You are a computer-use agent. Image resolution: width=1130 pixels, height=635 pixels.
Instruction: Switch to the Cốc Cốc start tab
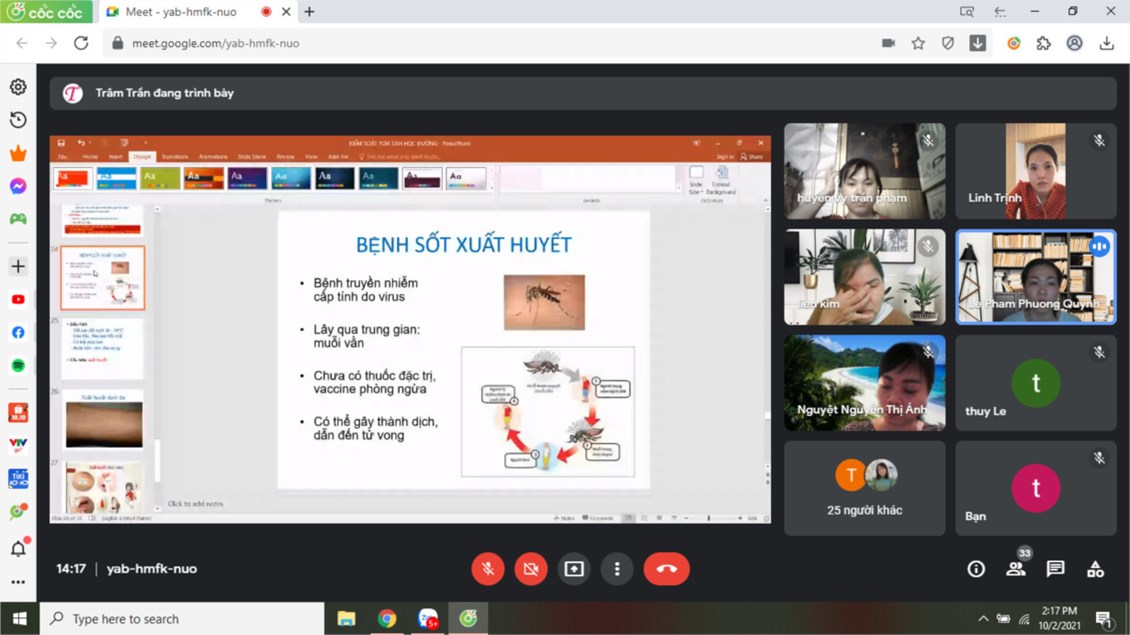pos(45,12)
